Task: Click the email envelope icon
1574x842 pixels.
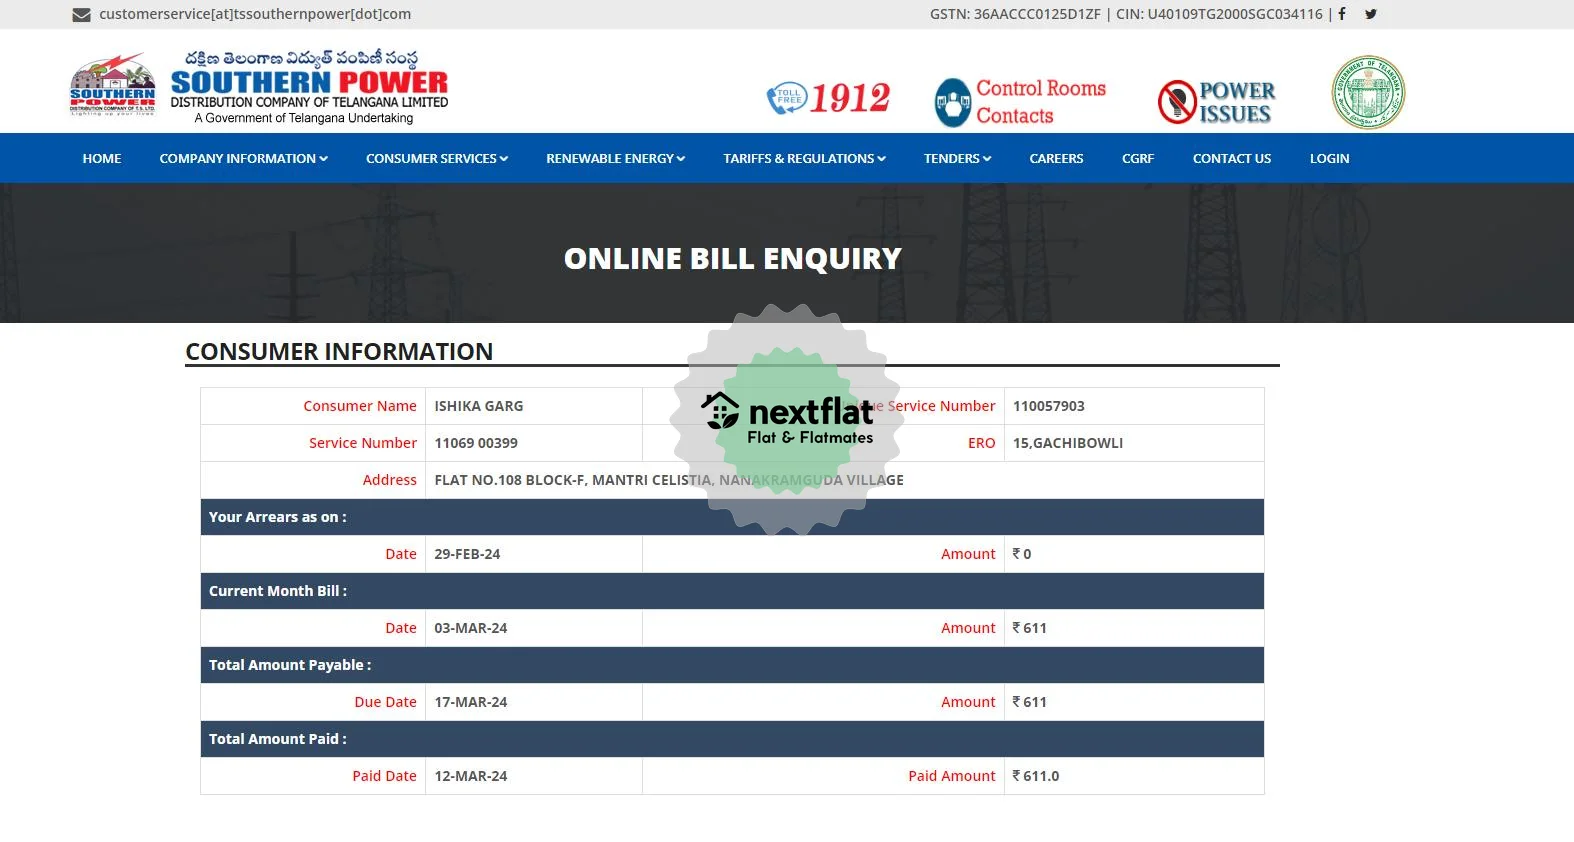Action: point(81,15)
